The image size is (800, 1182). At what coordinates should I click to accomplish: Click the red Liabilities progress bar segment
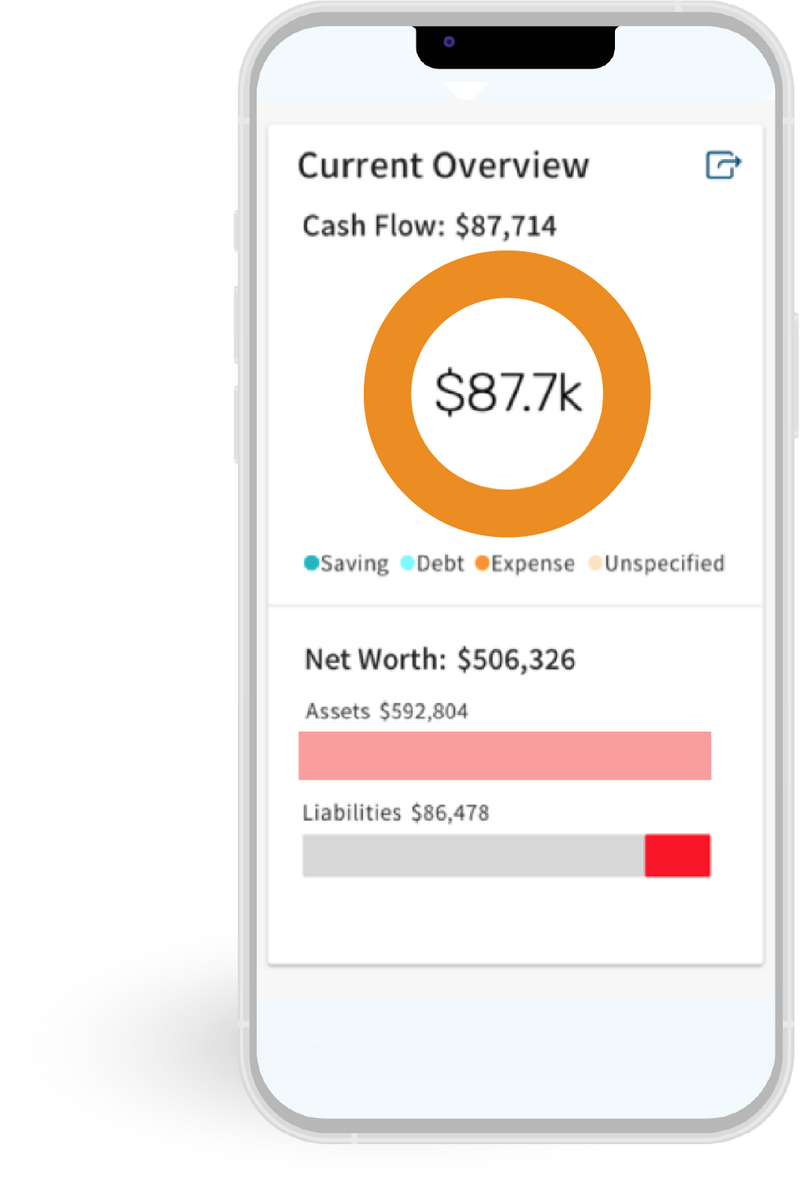click(x=678, y=855)
